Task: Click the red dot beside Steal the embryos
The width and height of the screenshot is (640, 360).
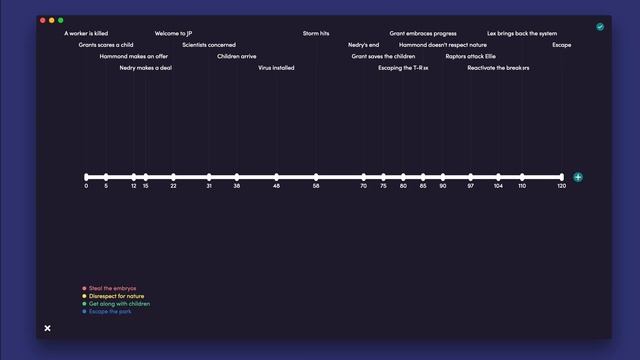Action: (84, 288)
